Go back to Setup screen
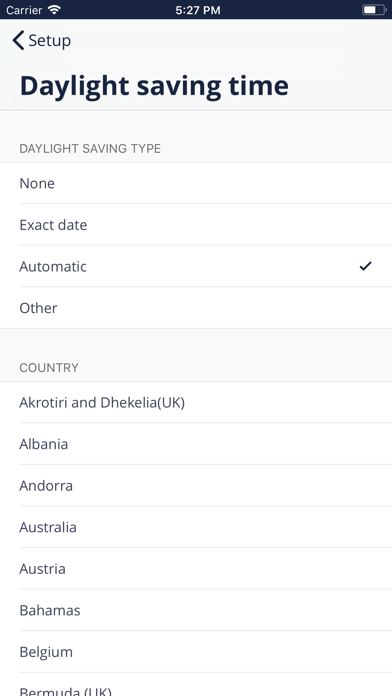The image size is (392, 696). pyautogui.click(x=41, y=40)
